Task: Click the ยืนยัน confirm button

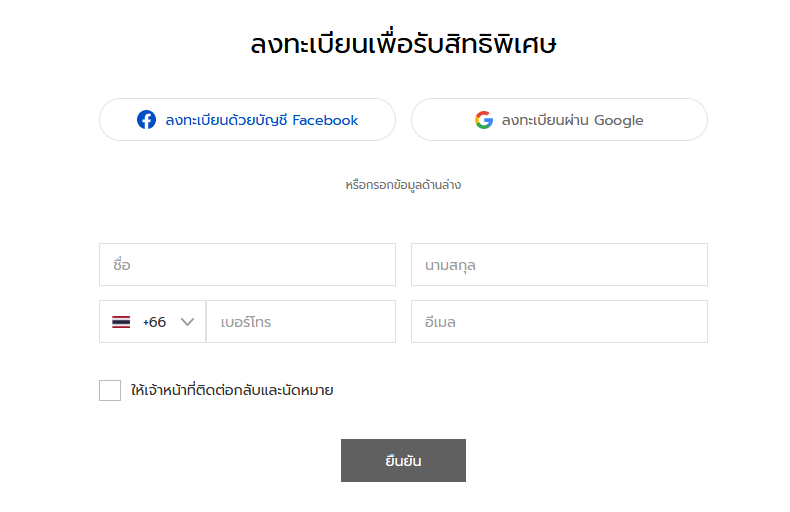Action: 403,460
